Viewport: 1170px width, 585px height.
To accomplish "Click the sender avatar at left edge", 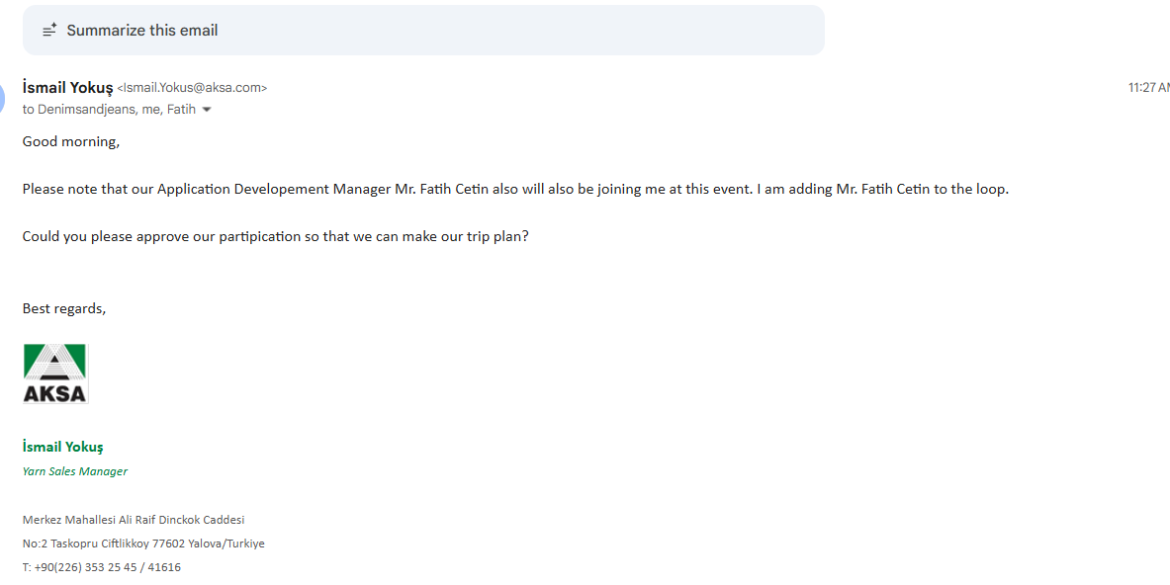I will [x=3, y=97].
